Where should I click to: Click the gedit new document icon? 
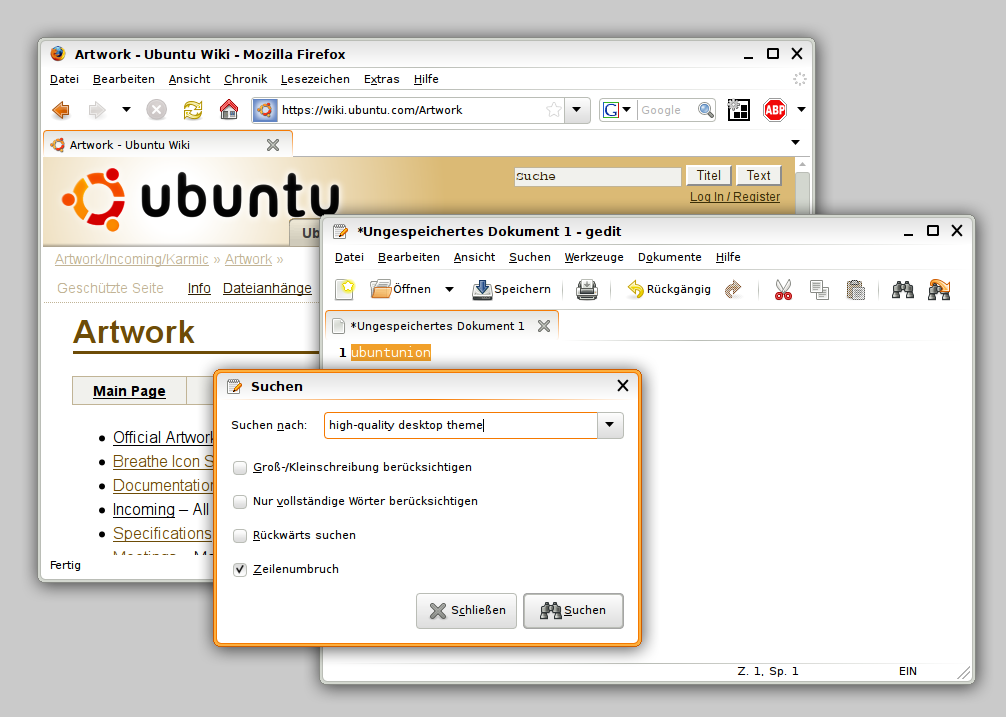pos(345,290)
